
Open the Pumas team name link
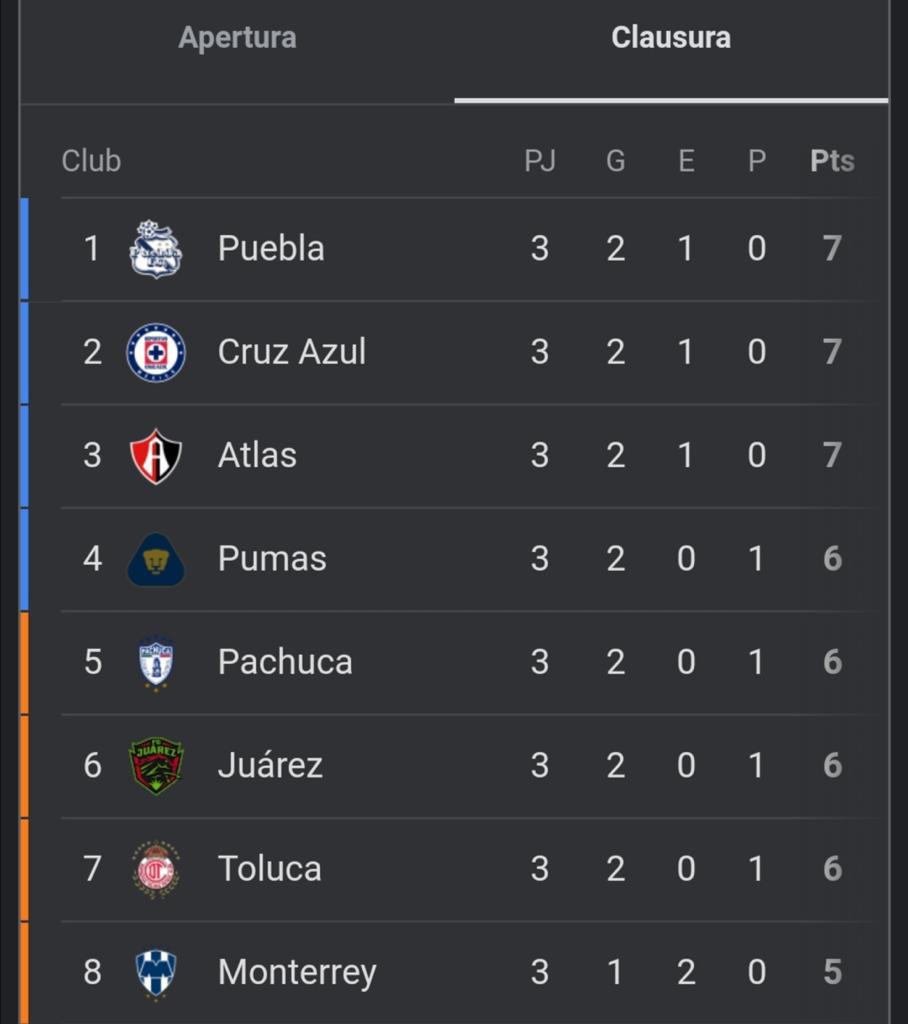[272, 559]
